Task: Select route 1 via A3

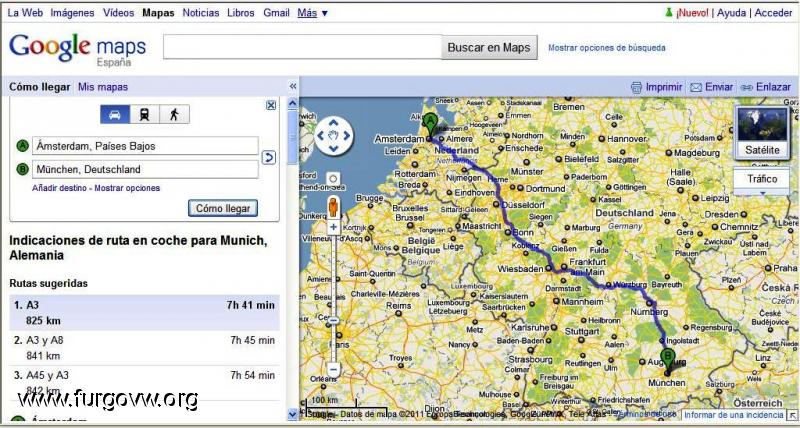Action: [144, 313]
